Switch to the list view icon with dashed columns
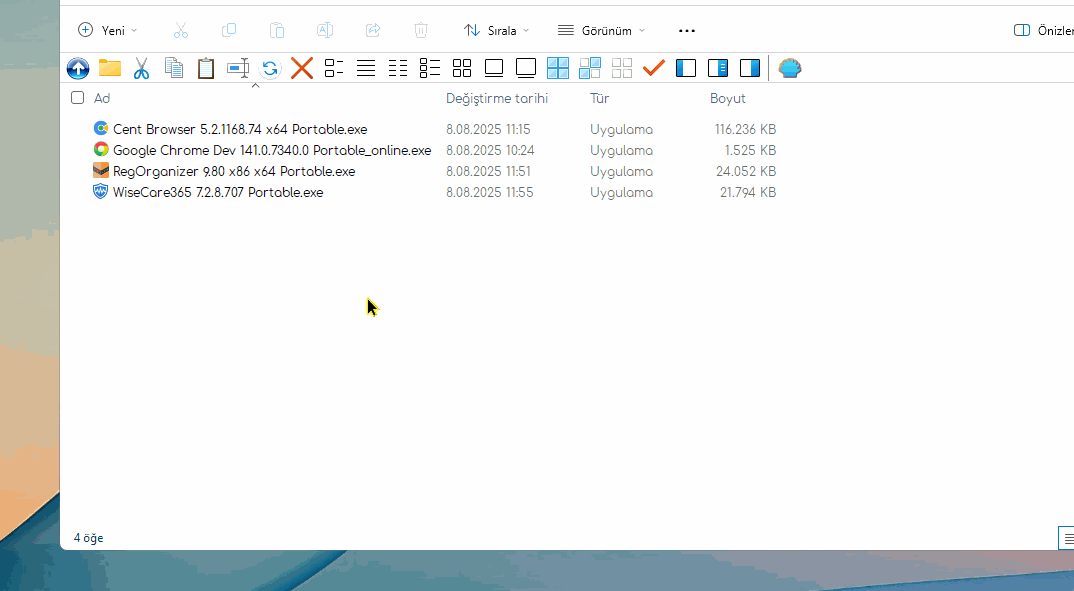1074x591 pixels. (398, 68)
